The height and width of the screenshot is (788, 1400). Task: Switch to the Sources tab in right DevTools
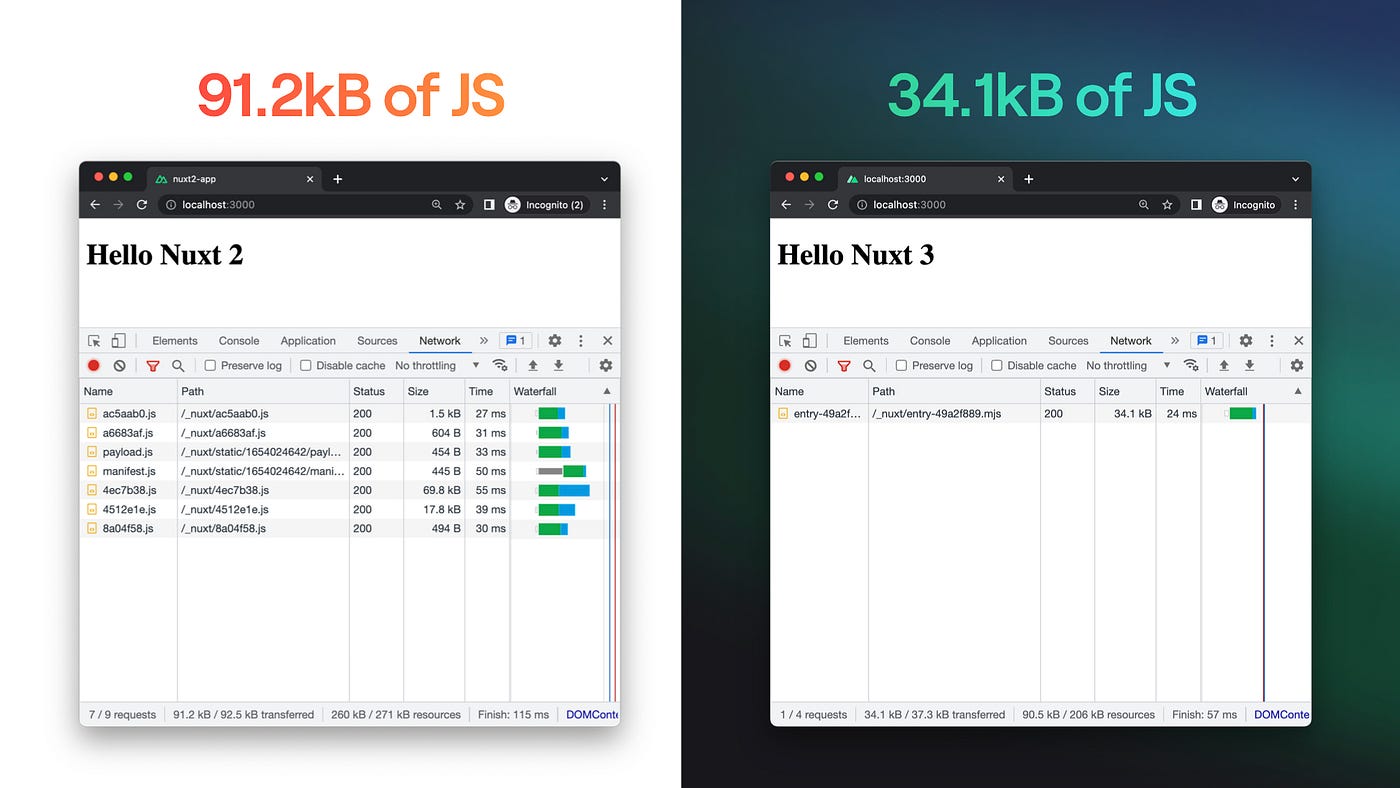(1068, 340)
